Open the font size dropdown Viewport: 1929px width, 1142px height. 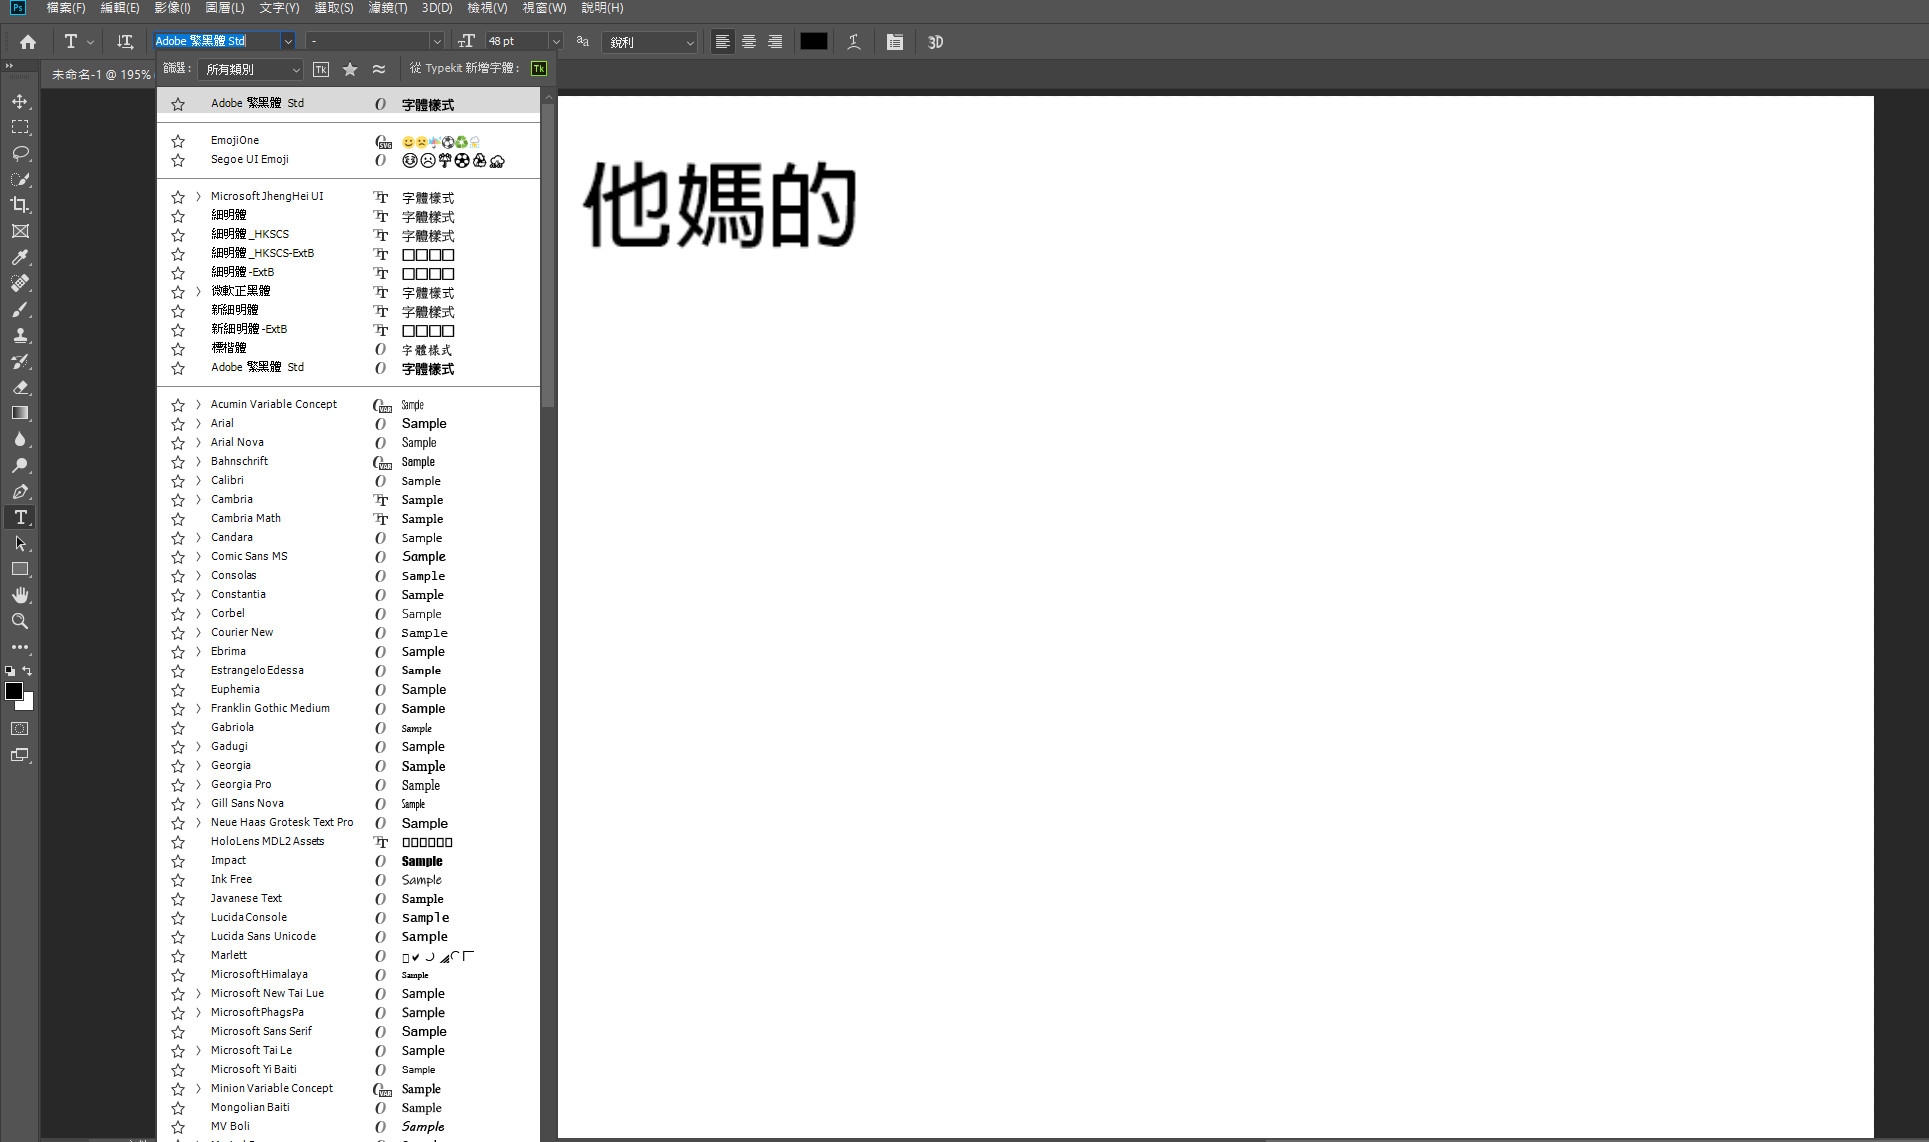[x=555, y=42]
